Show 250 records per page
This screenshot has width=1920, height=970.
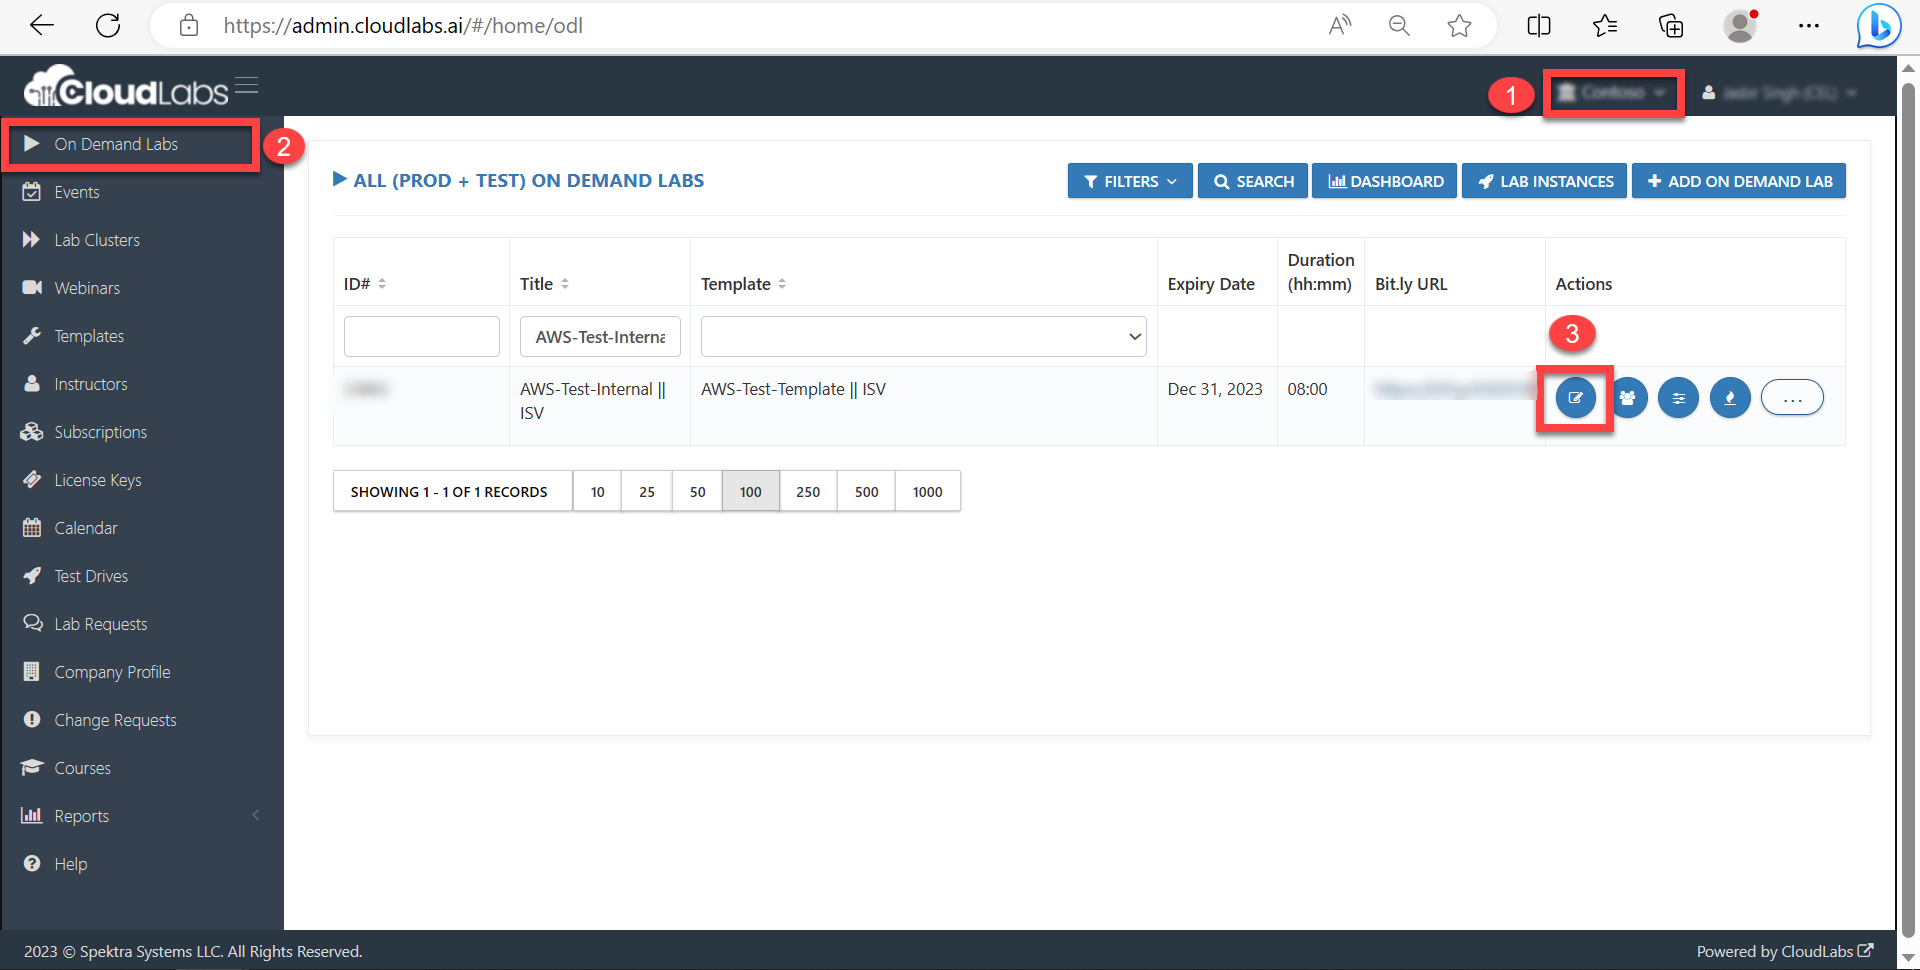tap(808, 491)
